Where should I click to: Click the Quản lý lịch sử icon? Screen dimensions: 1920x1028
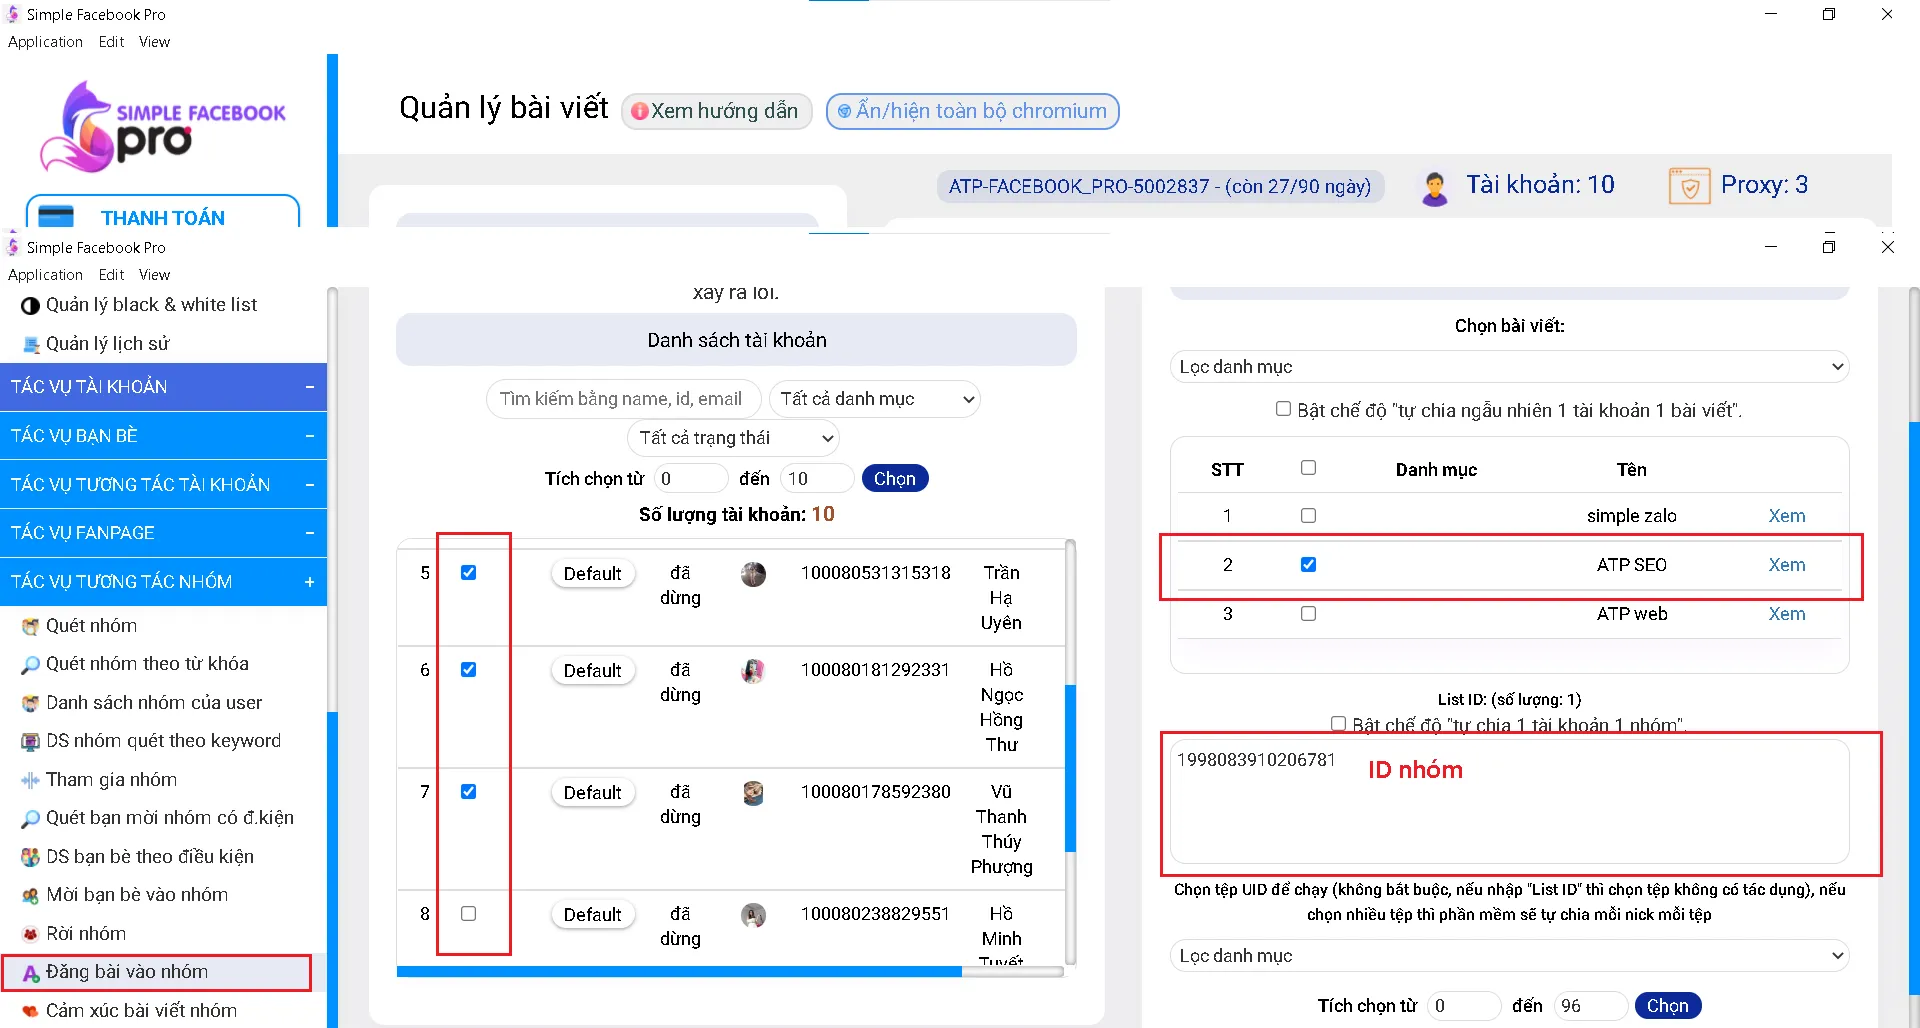point(30,344)
